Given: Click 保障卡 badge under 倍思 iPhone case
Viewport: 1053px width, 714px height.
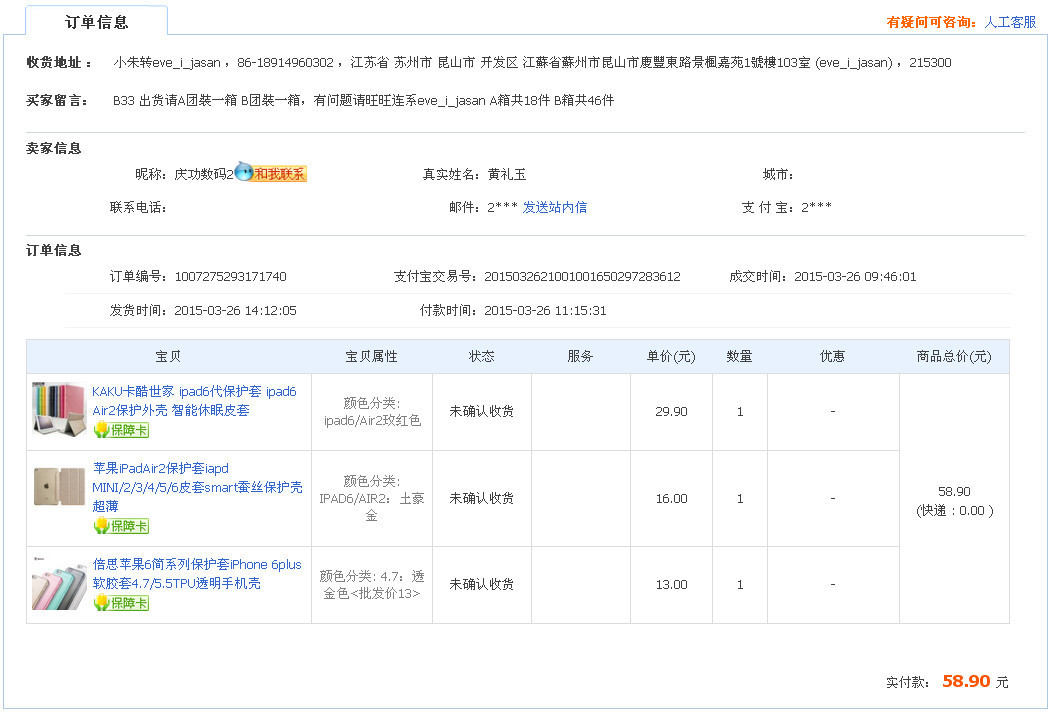Looking at the screenshot, I should tap(121, 603).
